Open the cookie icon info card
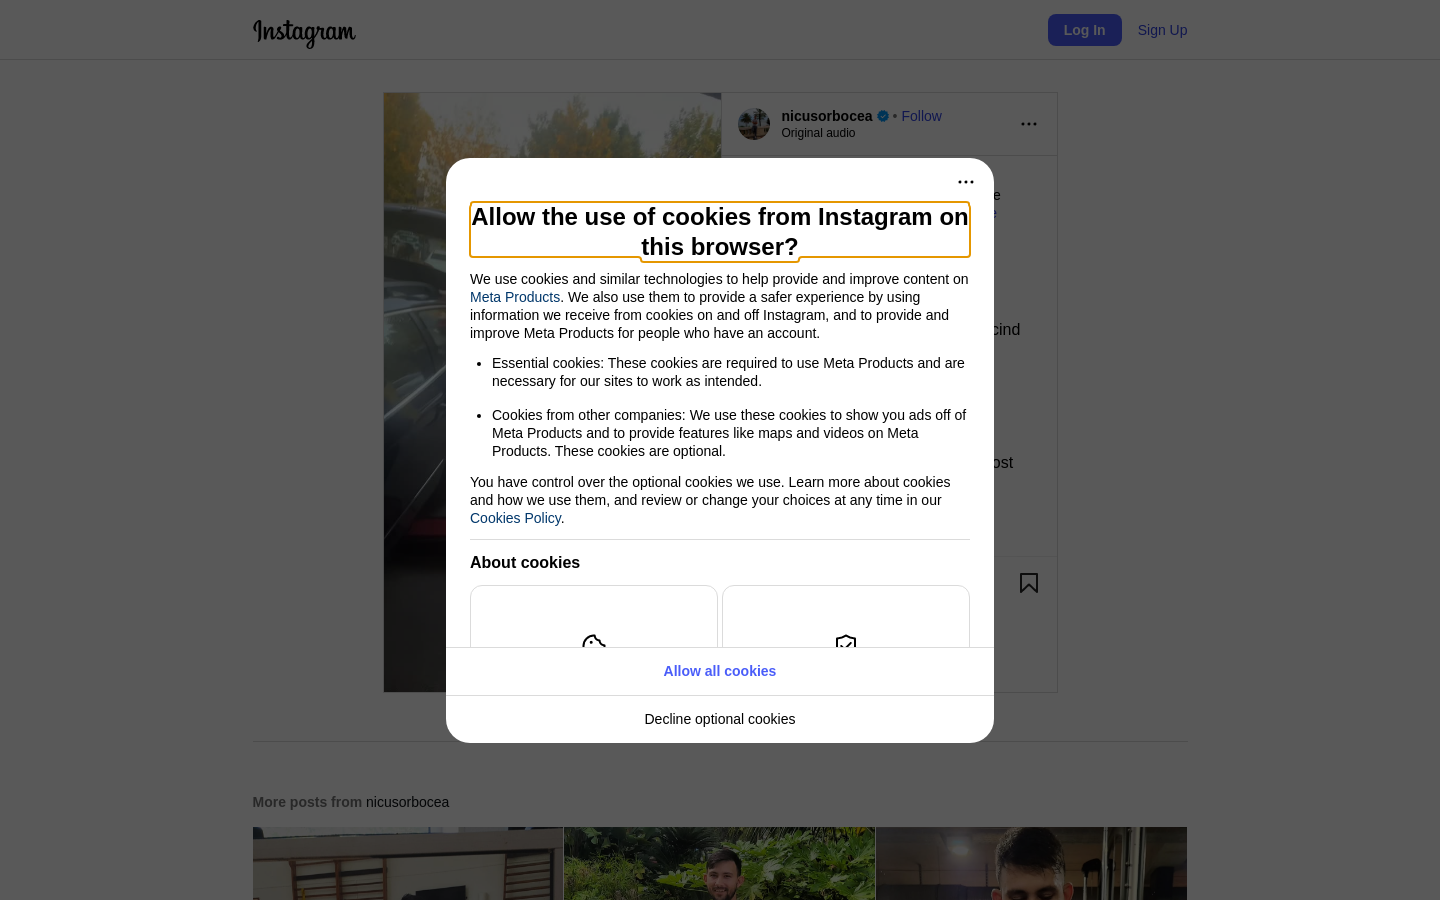The width and height of the screenshot is (1440, 900). pyautogui.click(x=594, y=617)
